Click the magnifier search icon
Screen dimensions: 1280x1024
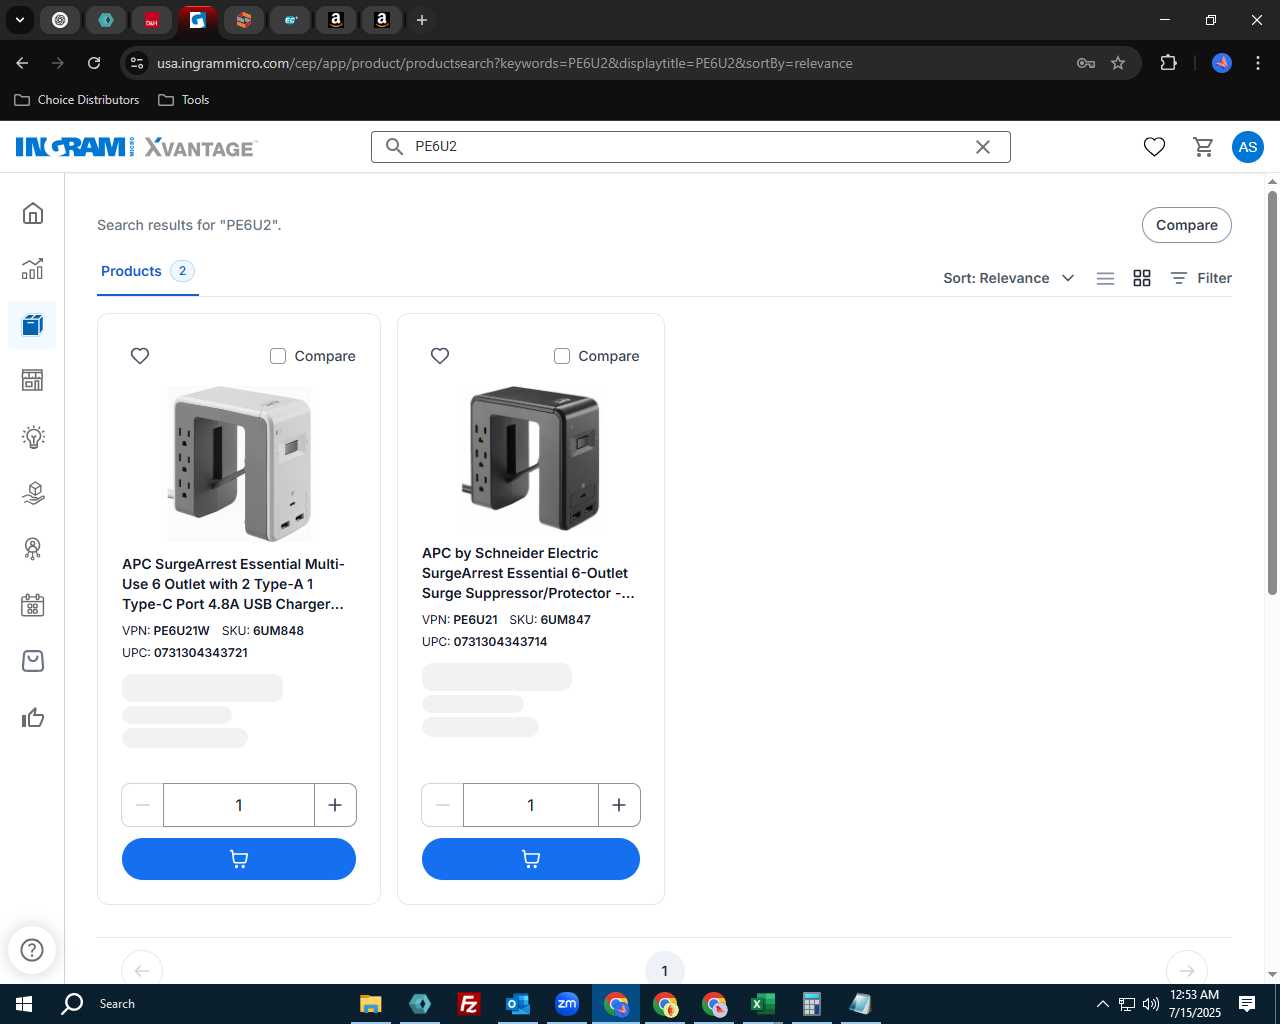click(x=394, y=147)
